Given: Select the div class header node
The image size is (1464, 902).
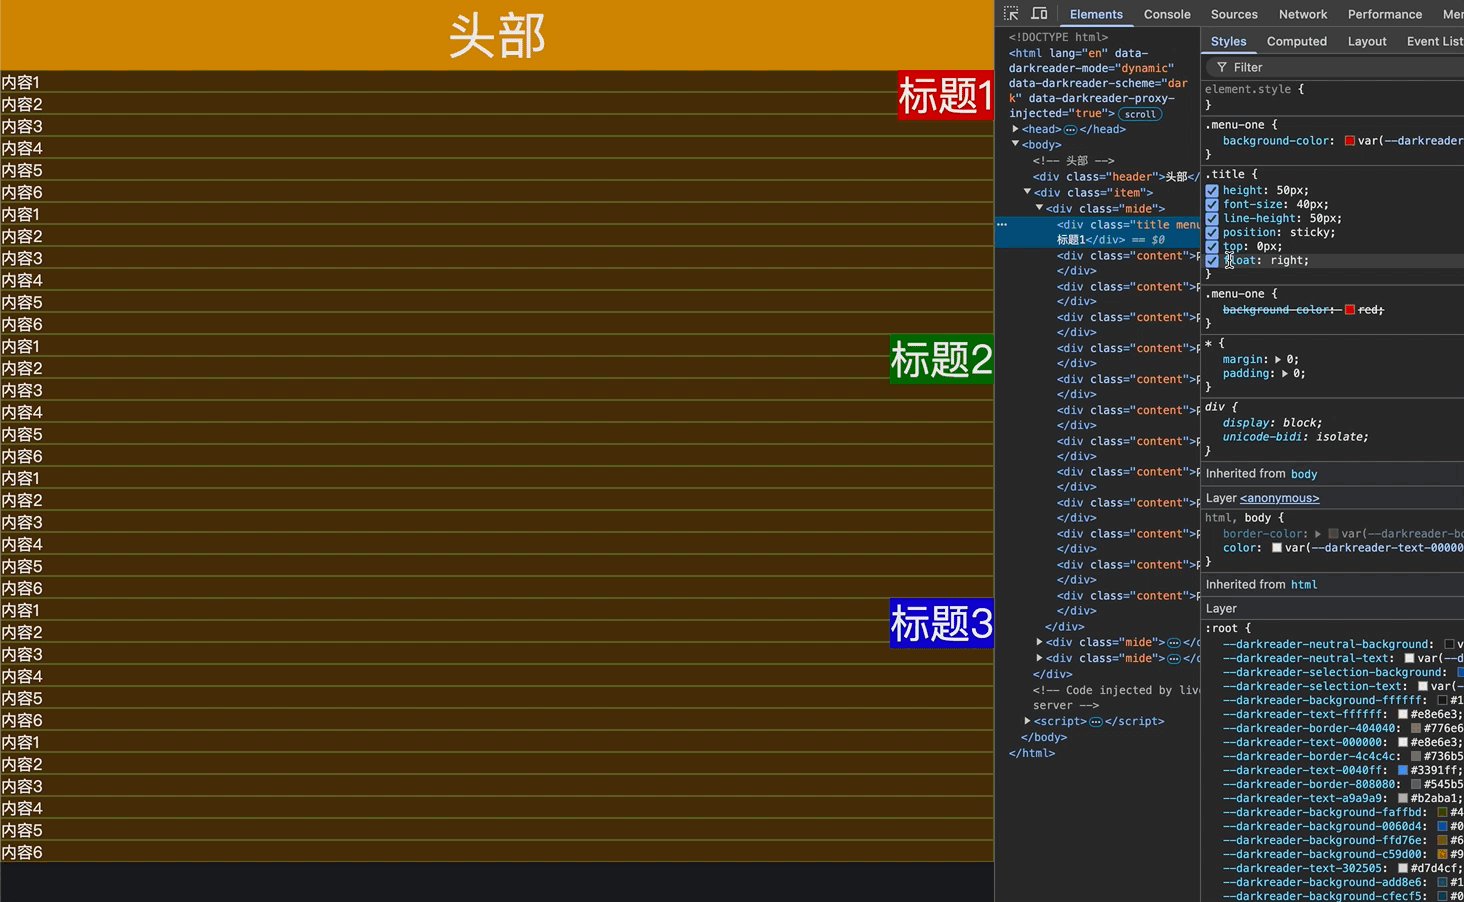Looking at the screenshot, I should [x=1116, y=177].
